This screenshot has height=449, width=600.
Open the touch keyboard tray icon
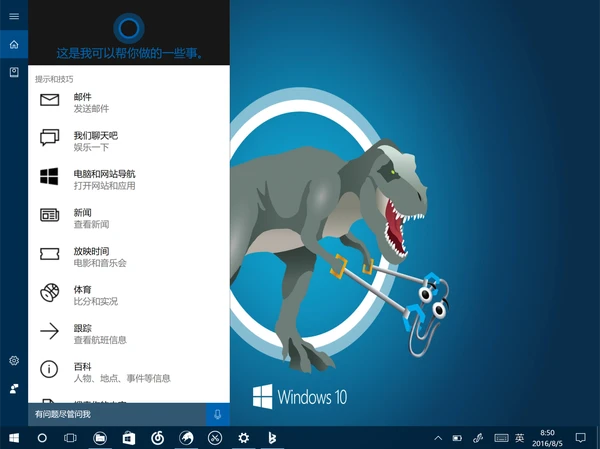pos(501,438)
